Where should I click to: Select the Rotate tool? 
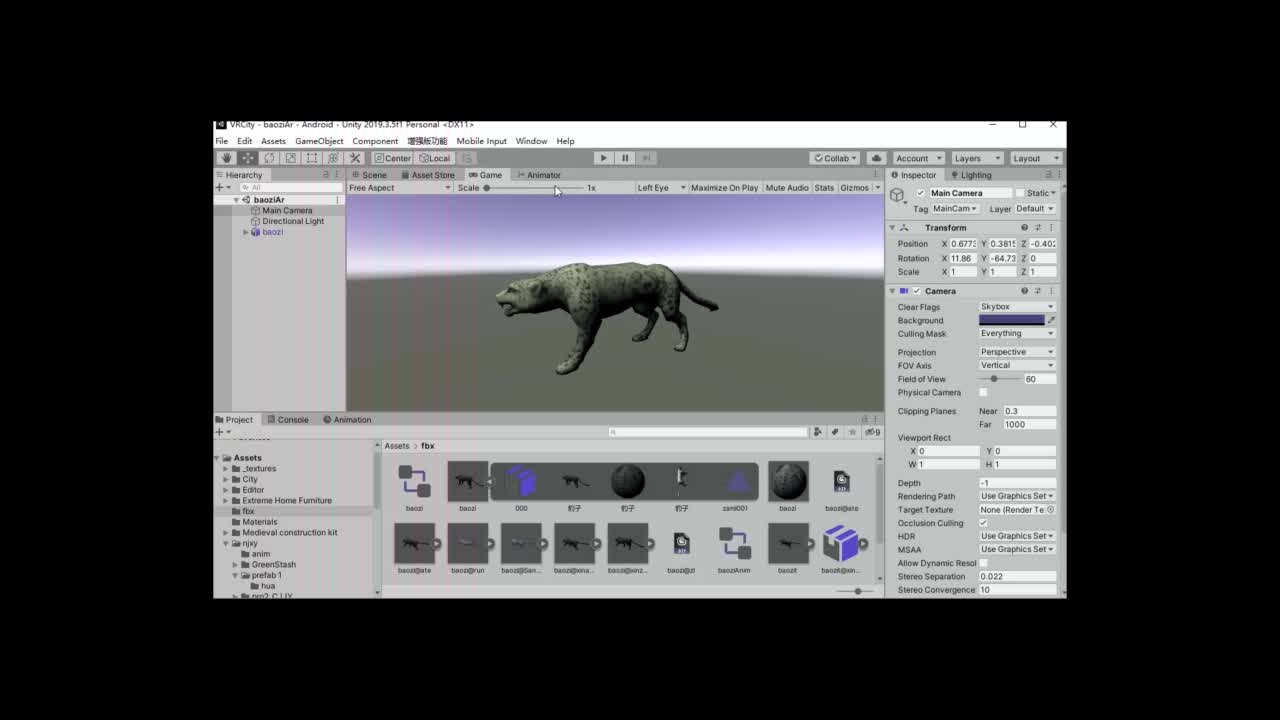click(x=269, y=158)
